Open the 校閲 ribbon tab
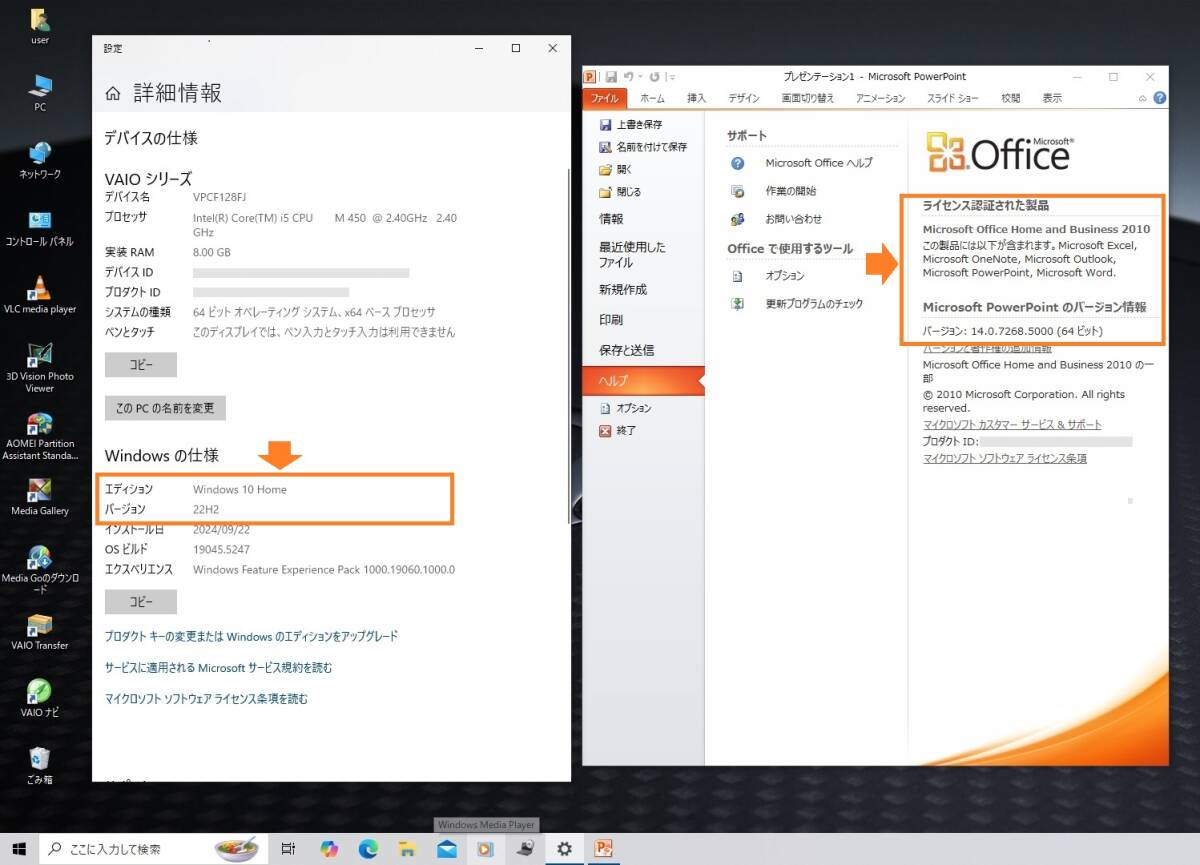Viewport: 1200px width, 865px height. click(1011, 98)
